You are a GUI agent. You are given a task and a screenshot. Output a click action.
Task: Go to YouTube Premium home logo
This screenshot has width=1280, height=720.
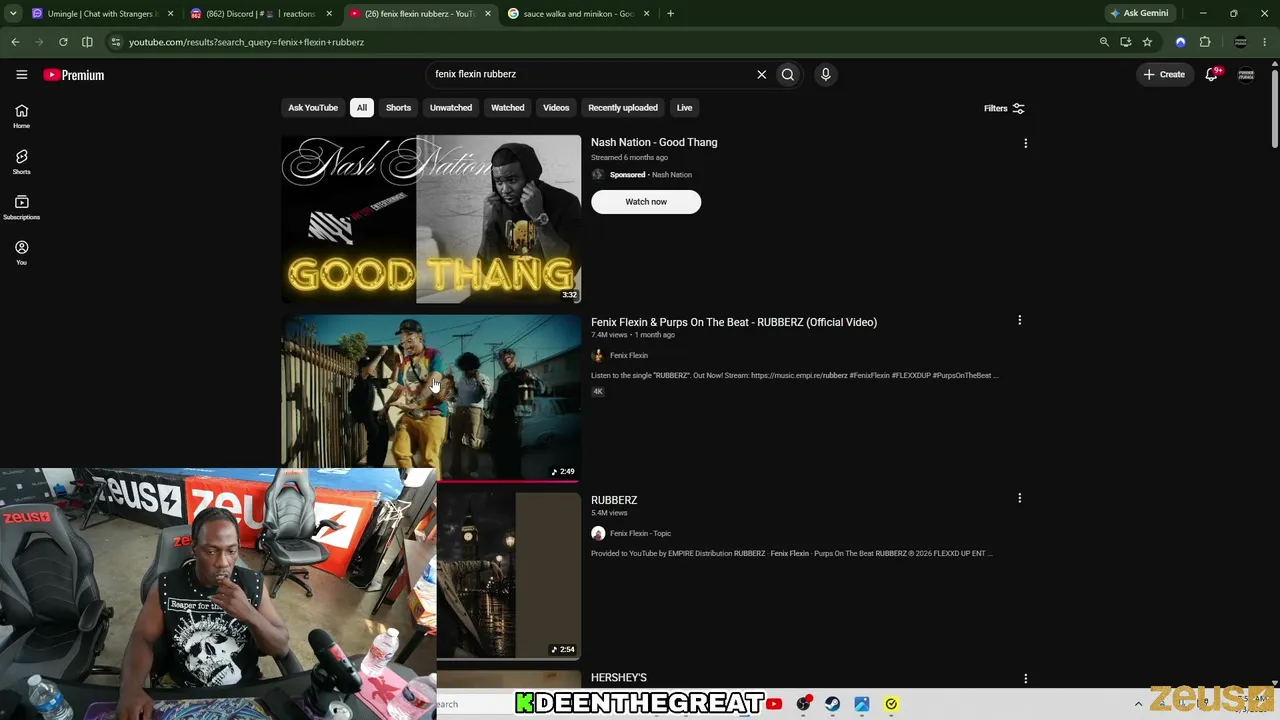coord(74,75)
